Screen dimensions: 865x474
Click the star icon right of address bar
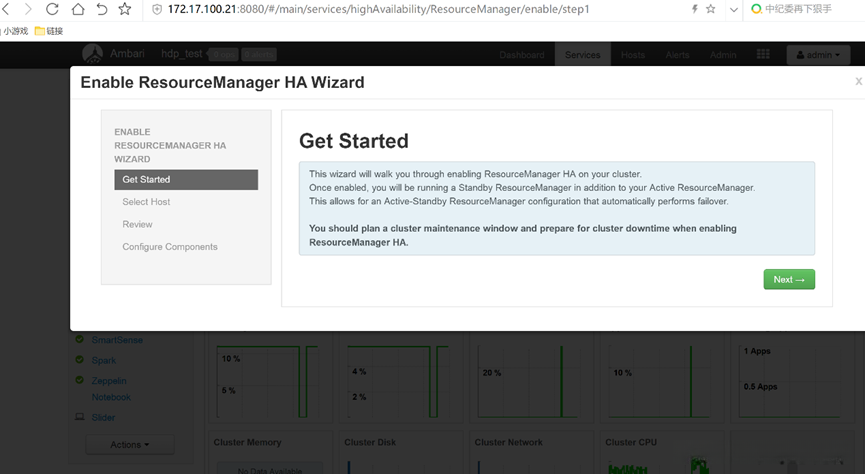click(711, 9)
